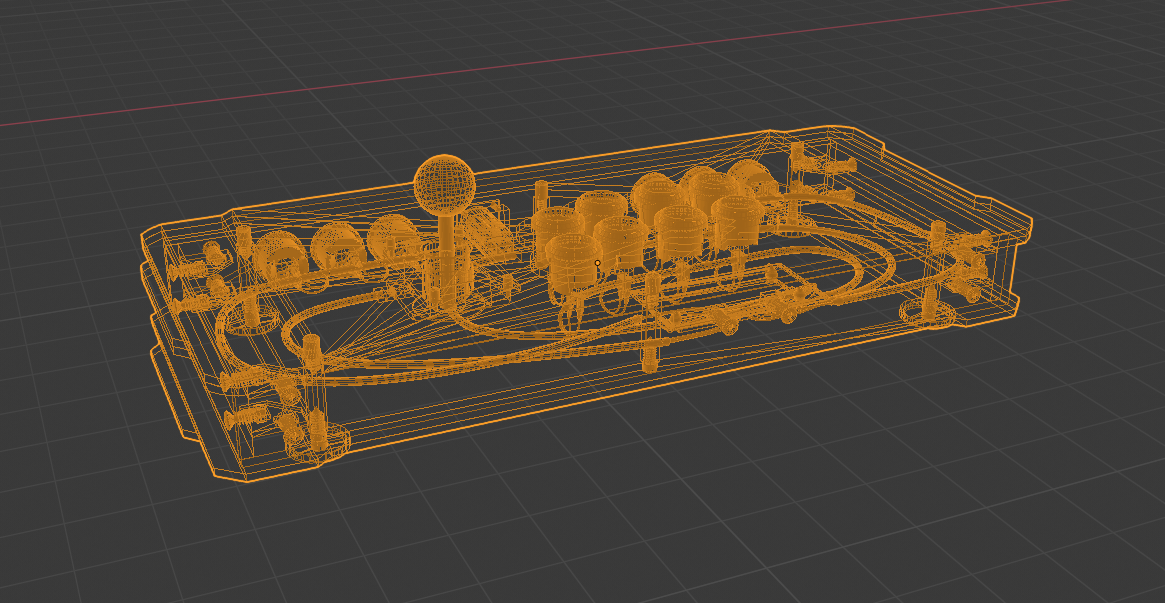Click the wireframe joystick ball top

coord(445,184)
